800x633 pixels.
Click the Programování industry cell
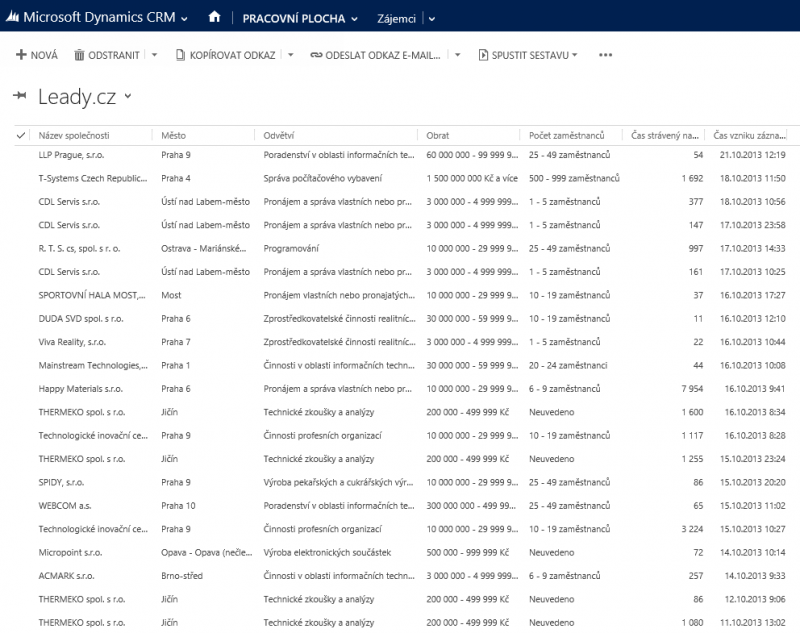[x=291, y=248]
